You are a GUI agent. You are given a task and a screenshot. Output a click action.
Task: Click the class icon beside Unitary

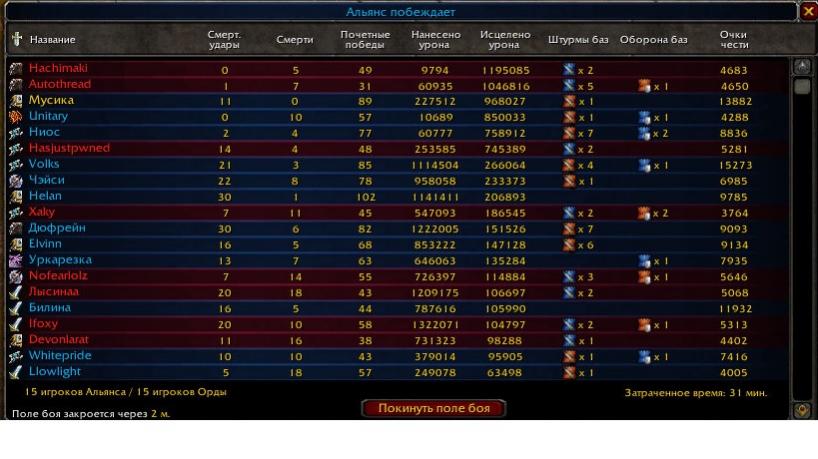tap(16, 117)
